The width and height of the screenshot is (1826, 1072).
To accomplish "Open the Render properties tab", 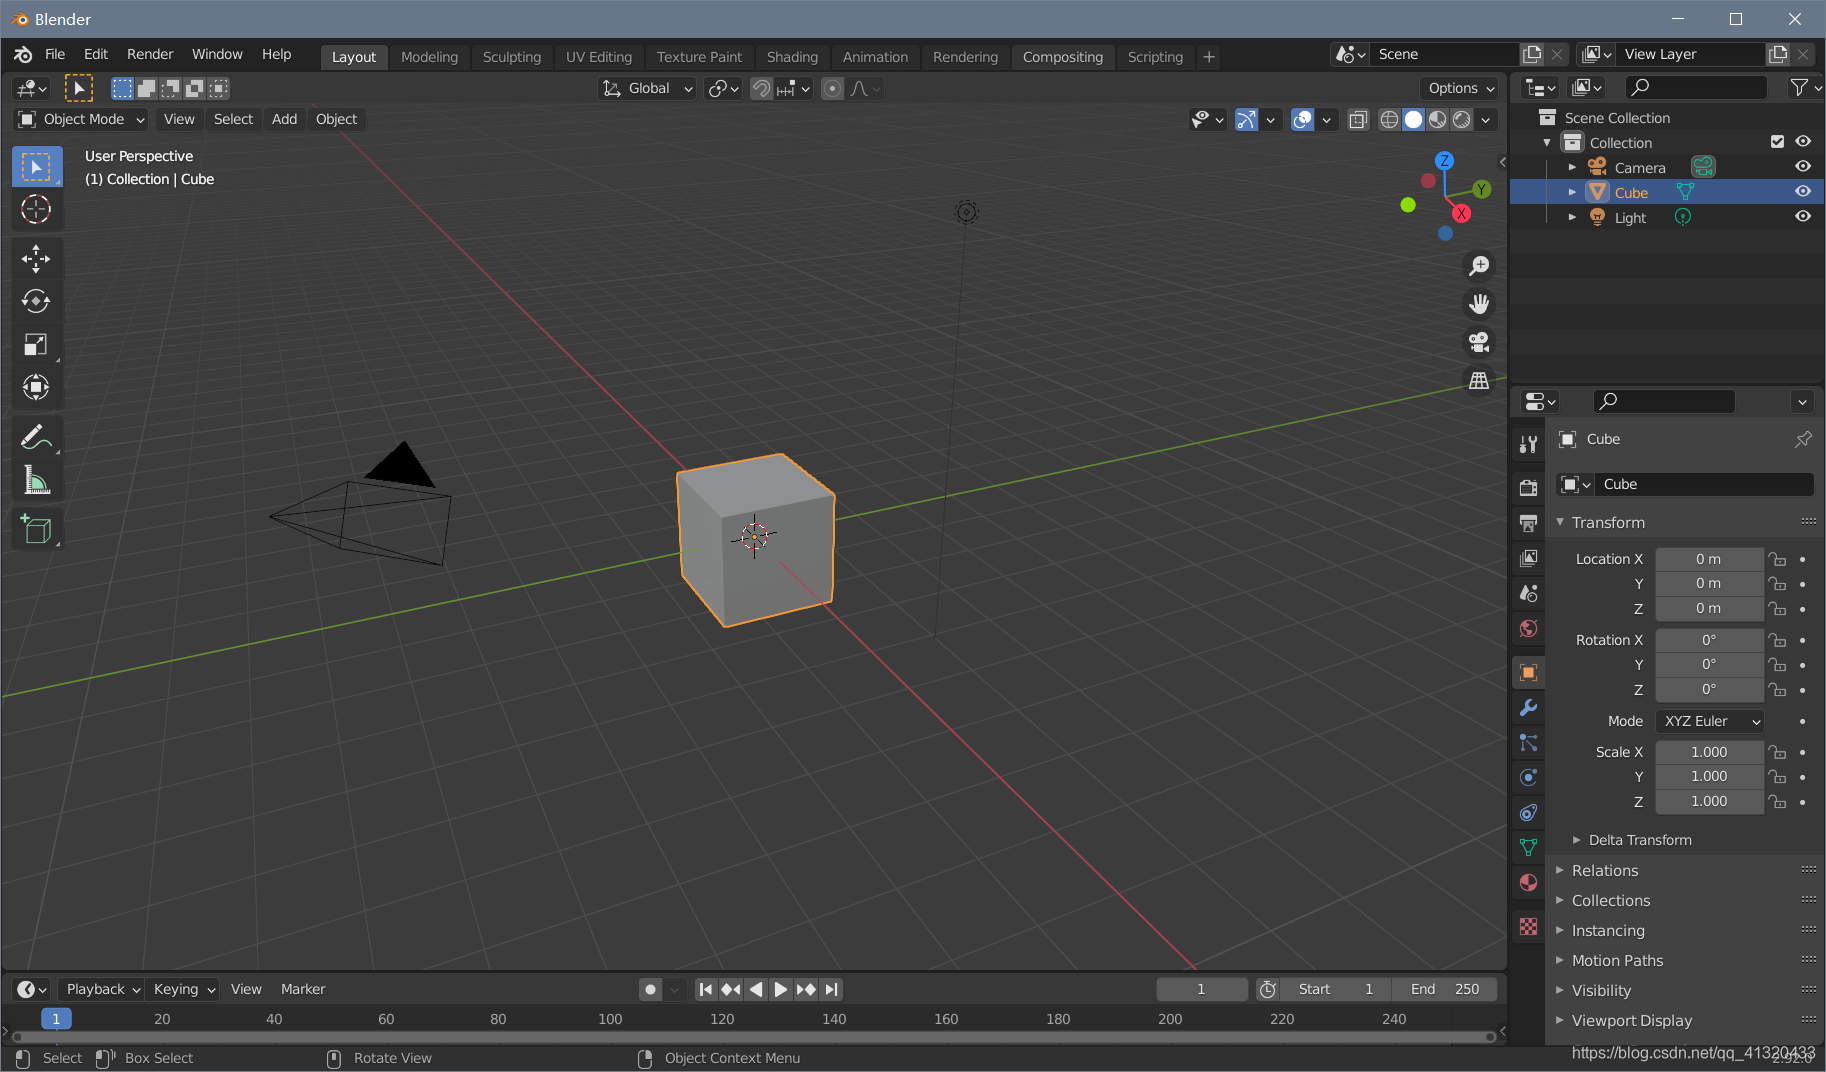I will (1528, 487).
